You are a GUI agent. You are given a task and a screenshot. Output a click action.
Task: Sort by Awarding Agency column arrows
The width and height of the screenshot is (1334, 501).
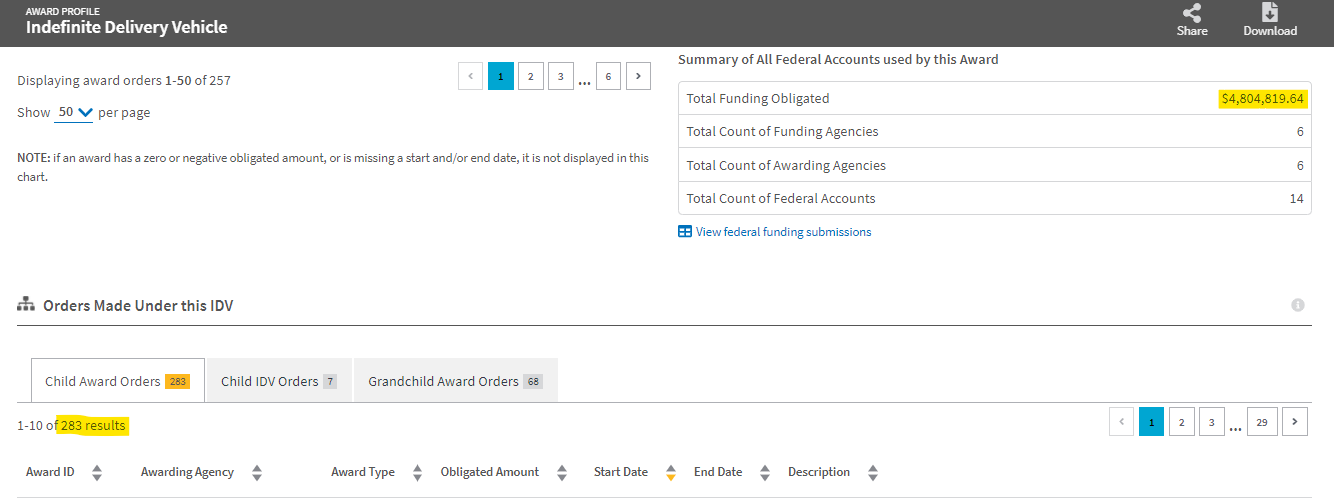coord(257,472)
